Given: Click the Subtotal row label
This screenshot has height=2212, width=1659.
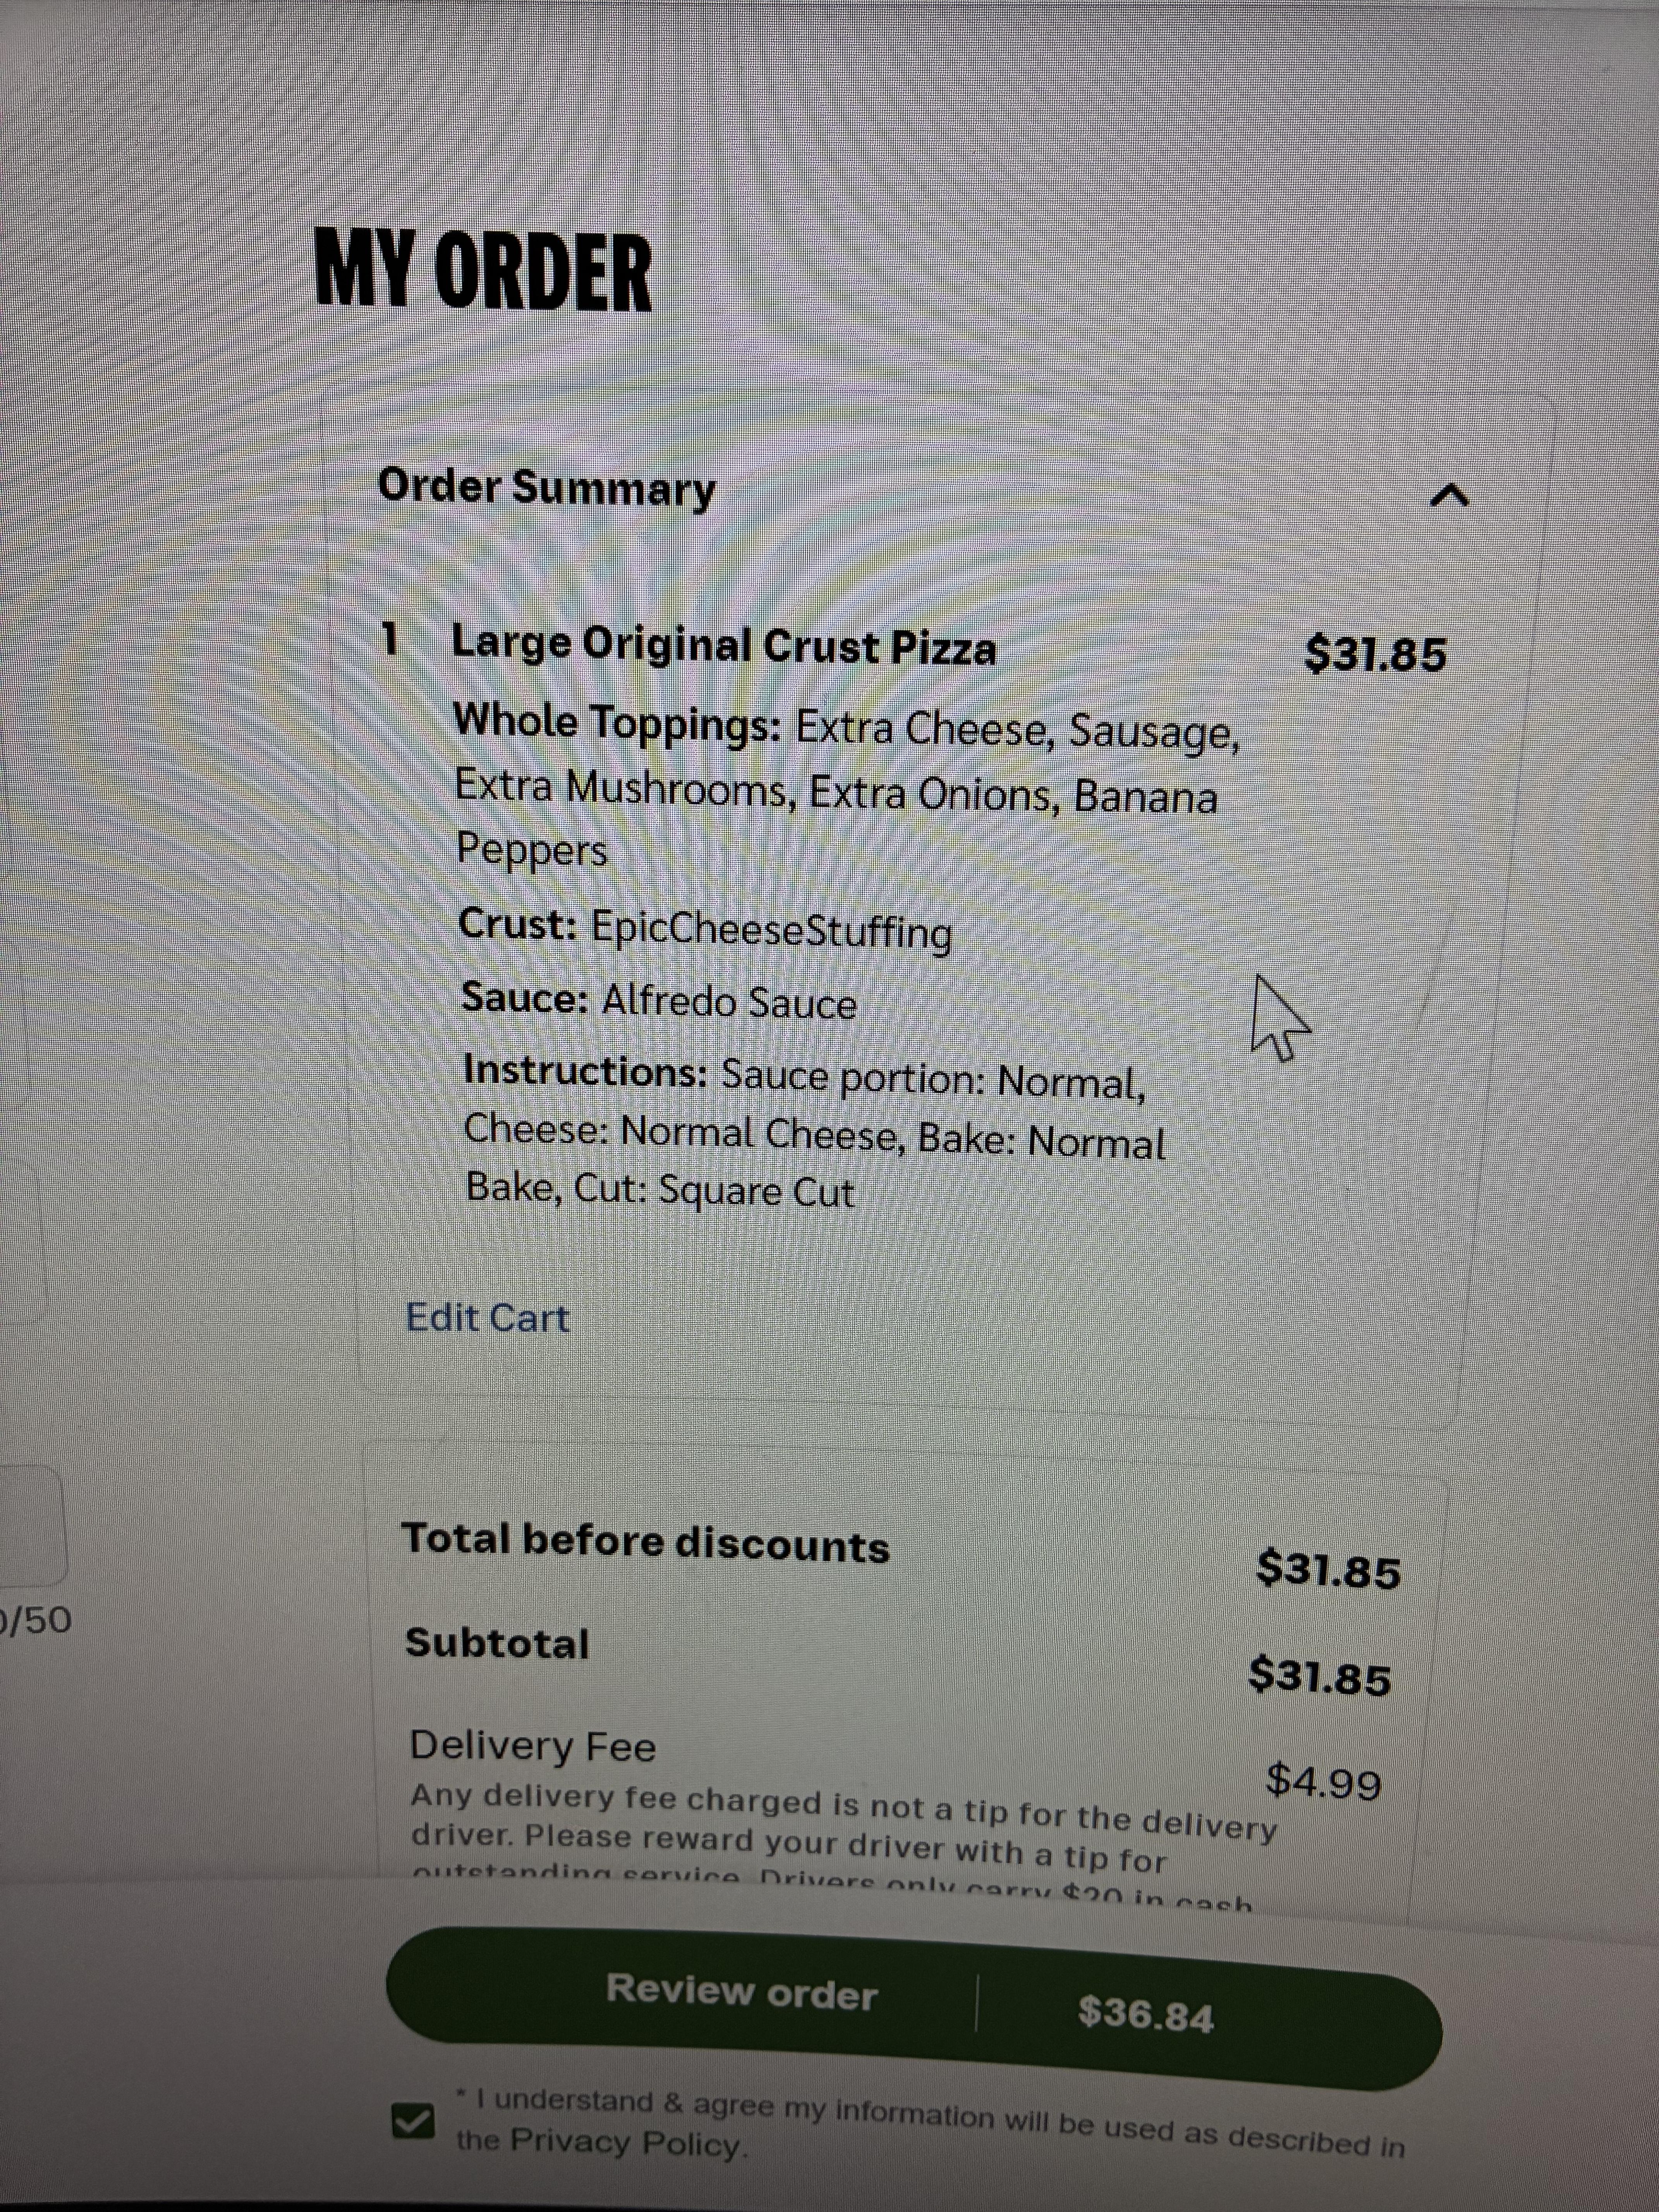Looking at the screenshot, I should [497, 1643].
